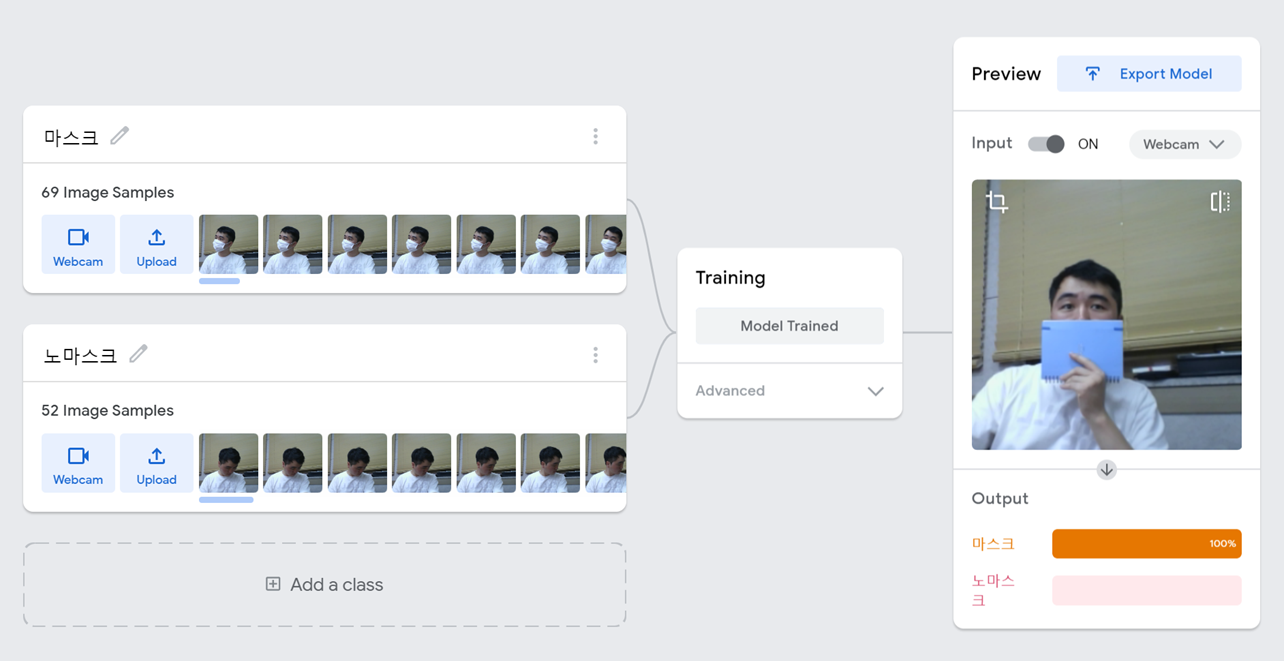Select the first 마스크 image sample thumbnail
Screen dimensions: 1284x661
[228, 244]
